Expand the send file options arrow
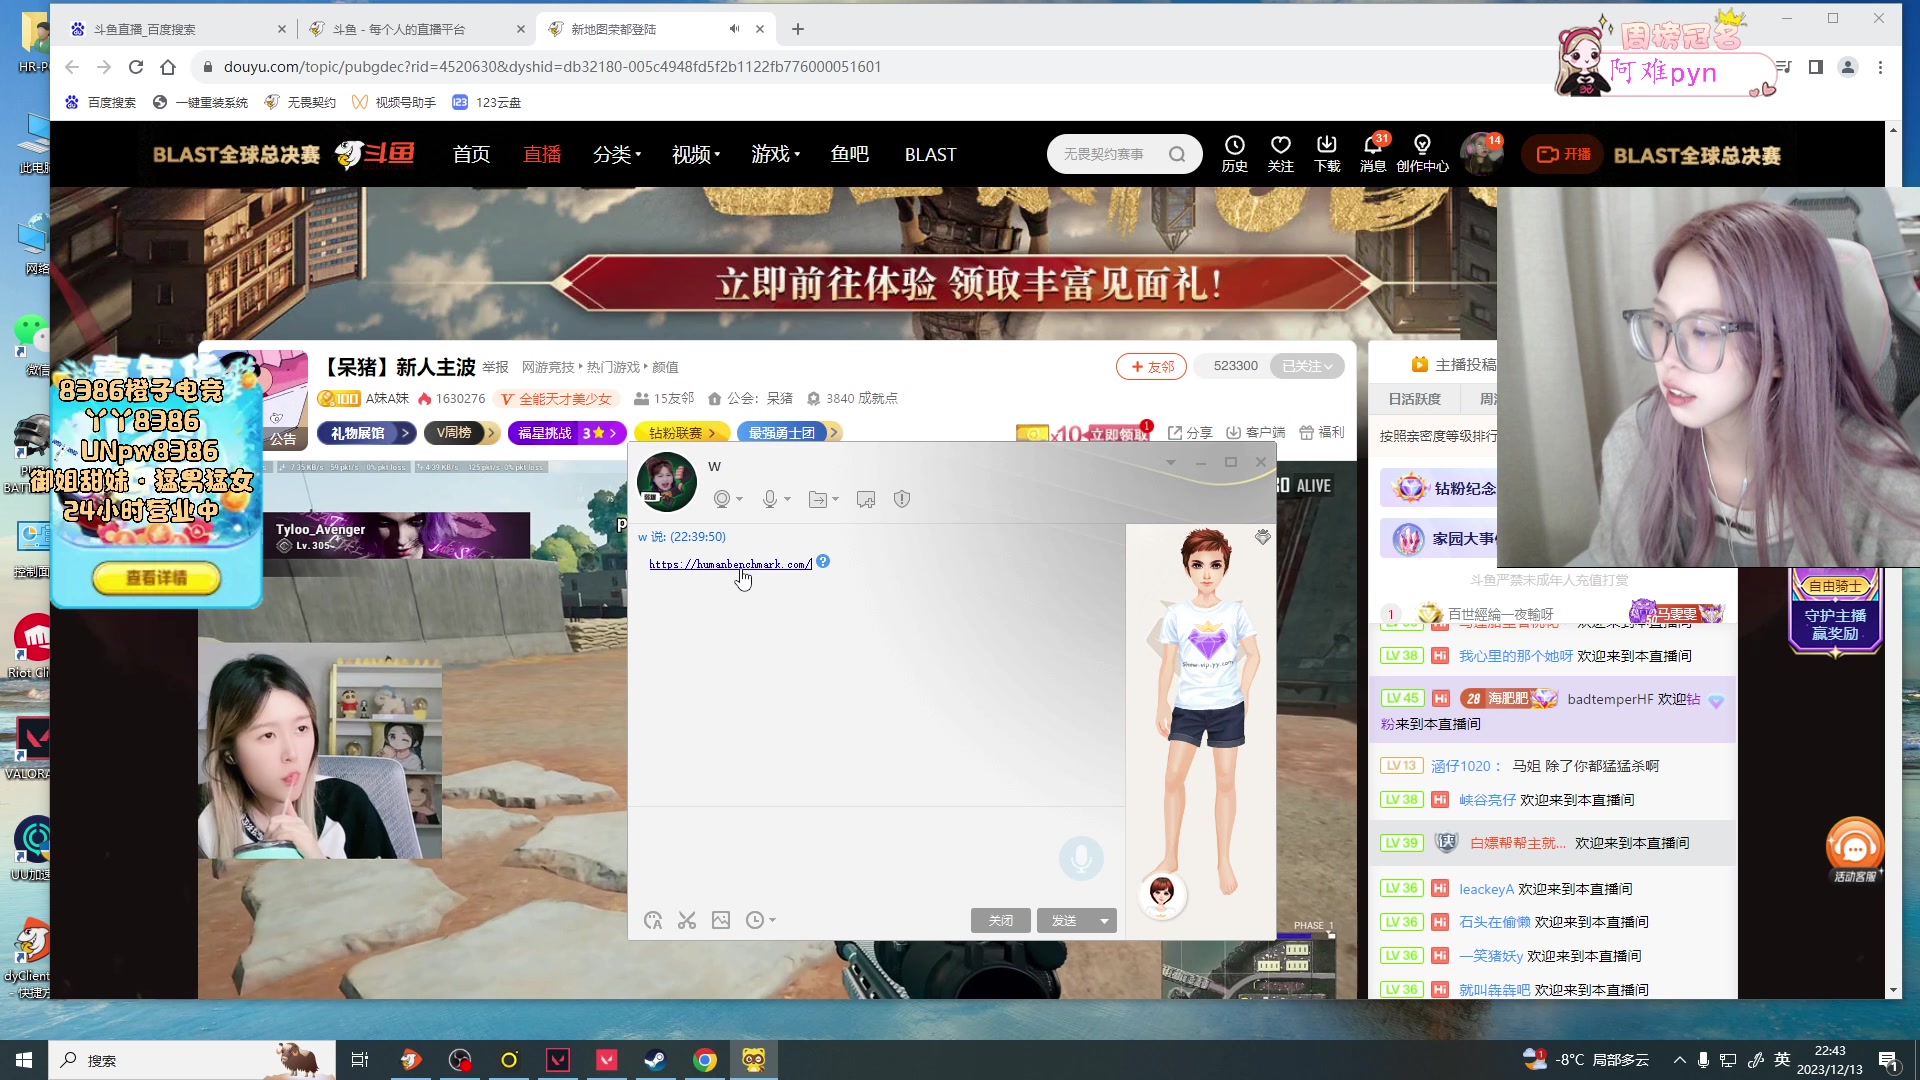Image resolution: width=1920 pixels, height=1080 pixels. [836, 499]
